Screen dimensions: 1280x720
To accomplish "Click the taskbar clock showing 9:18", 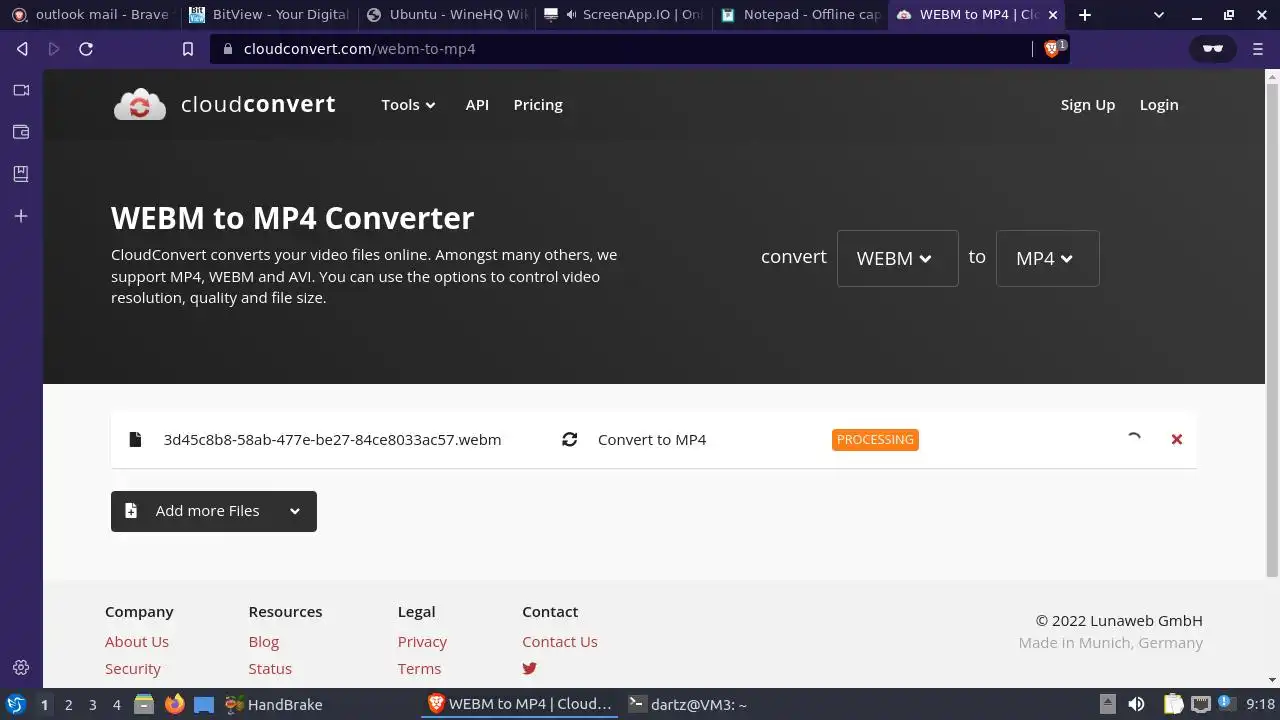I will click(1261, 704).
